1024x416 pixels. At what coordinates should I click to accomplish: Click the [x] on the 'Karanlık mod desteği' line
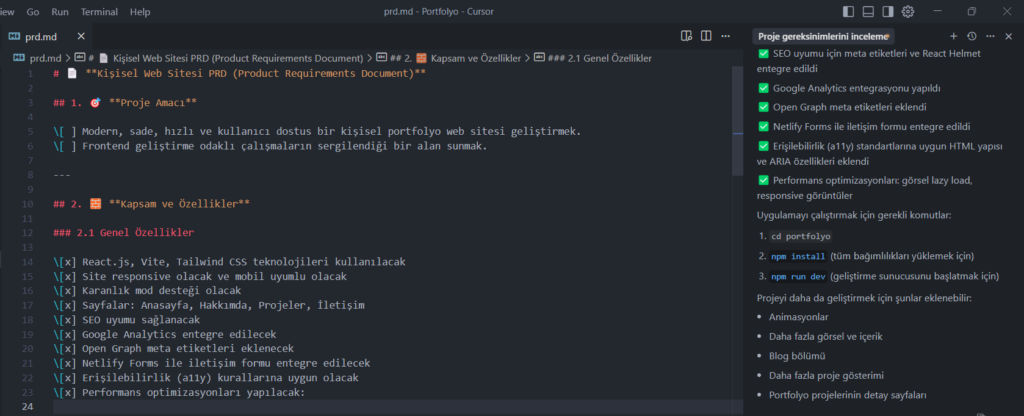coord(65,291)
